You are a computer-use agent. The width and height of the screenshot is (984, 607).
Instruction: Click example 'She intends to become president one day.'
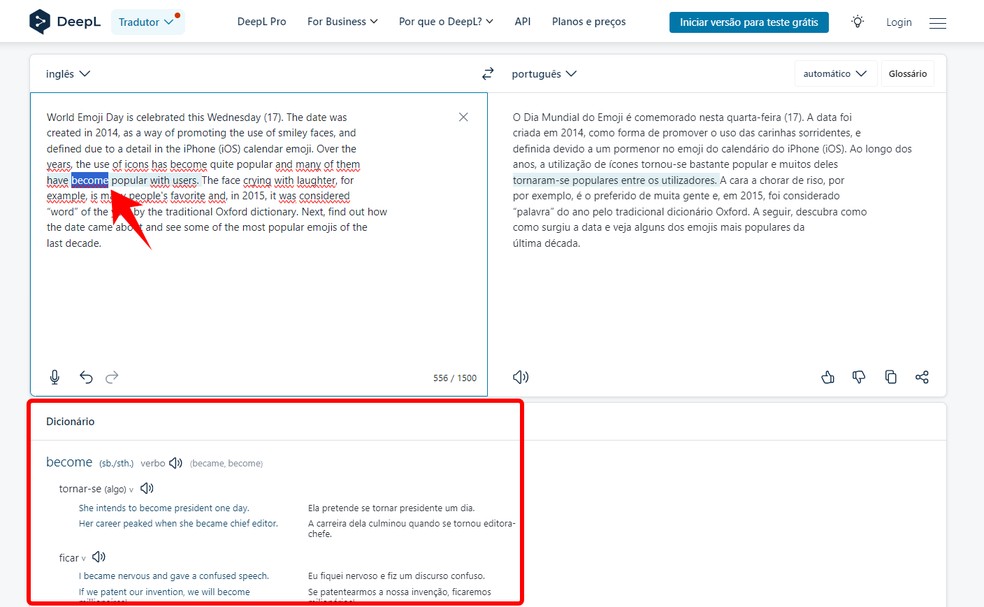coord(164,508)
